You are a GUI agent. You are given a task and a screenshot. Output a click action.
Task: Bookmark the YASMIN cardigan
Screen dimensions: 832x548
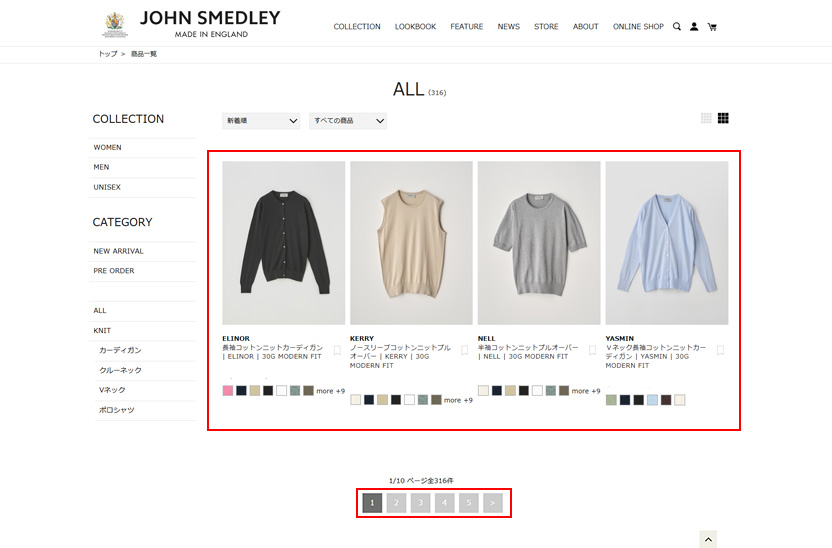[x=720, y=350]
